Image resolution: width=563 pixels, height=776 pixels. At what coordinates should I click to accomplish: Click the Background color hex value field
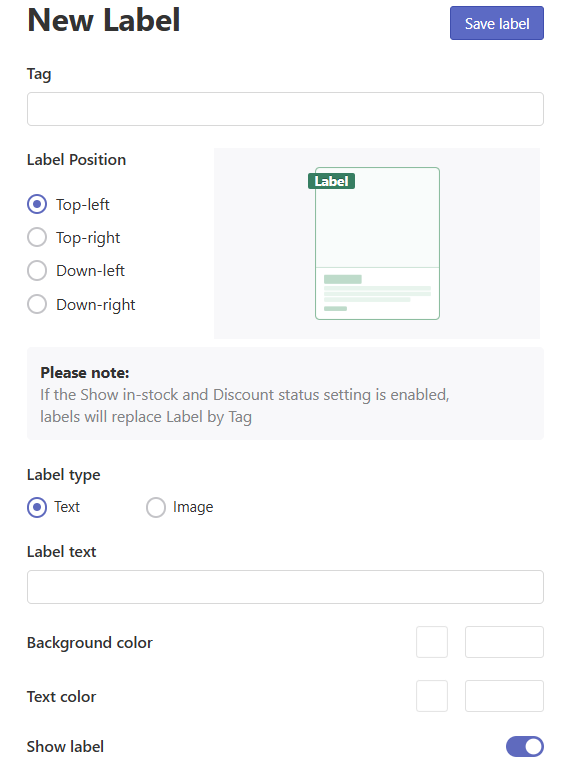[504, 642]
